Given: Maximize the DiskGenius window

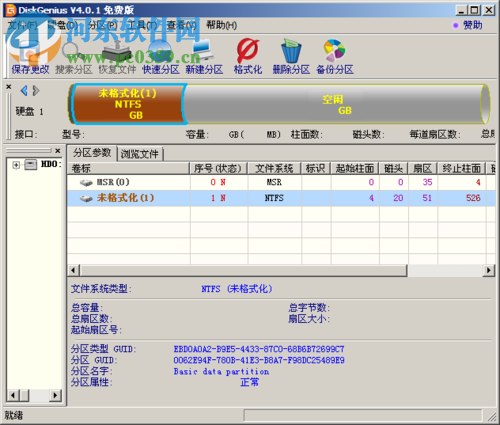Looking at the screenshot, I should (x=474, y=10).
